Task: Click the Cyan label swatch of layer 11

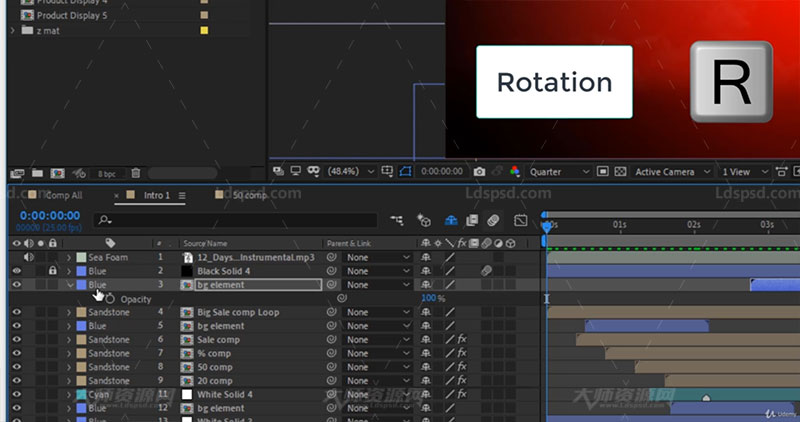Action: pos(81,394)
